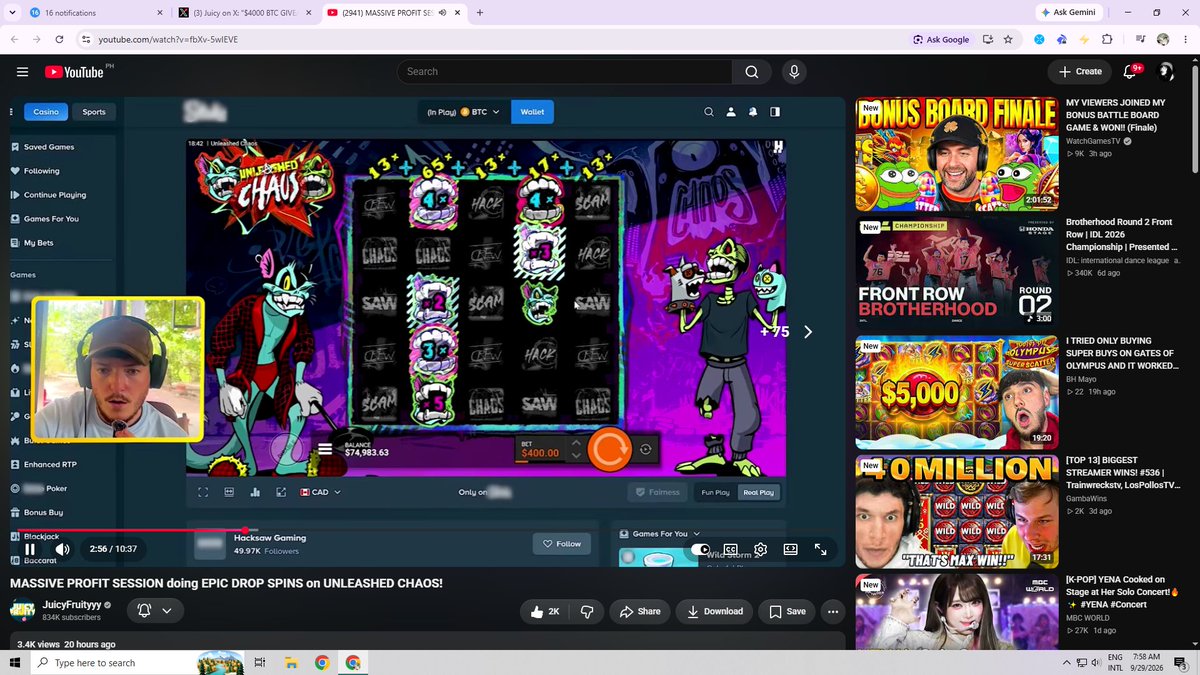
Task: Open the Front Row Brotherhood video thumbnail
Action: pos(957,272)
